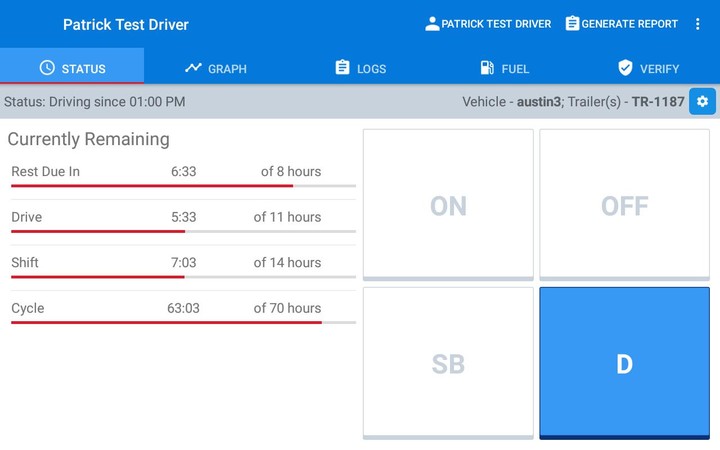The image size is (720, 450).
Task: Click PATRICK TEST DRIVER account button
Action: [496, 24]
